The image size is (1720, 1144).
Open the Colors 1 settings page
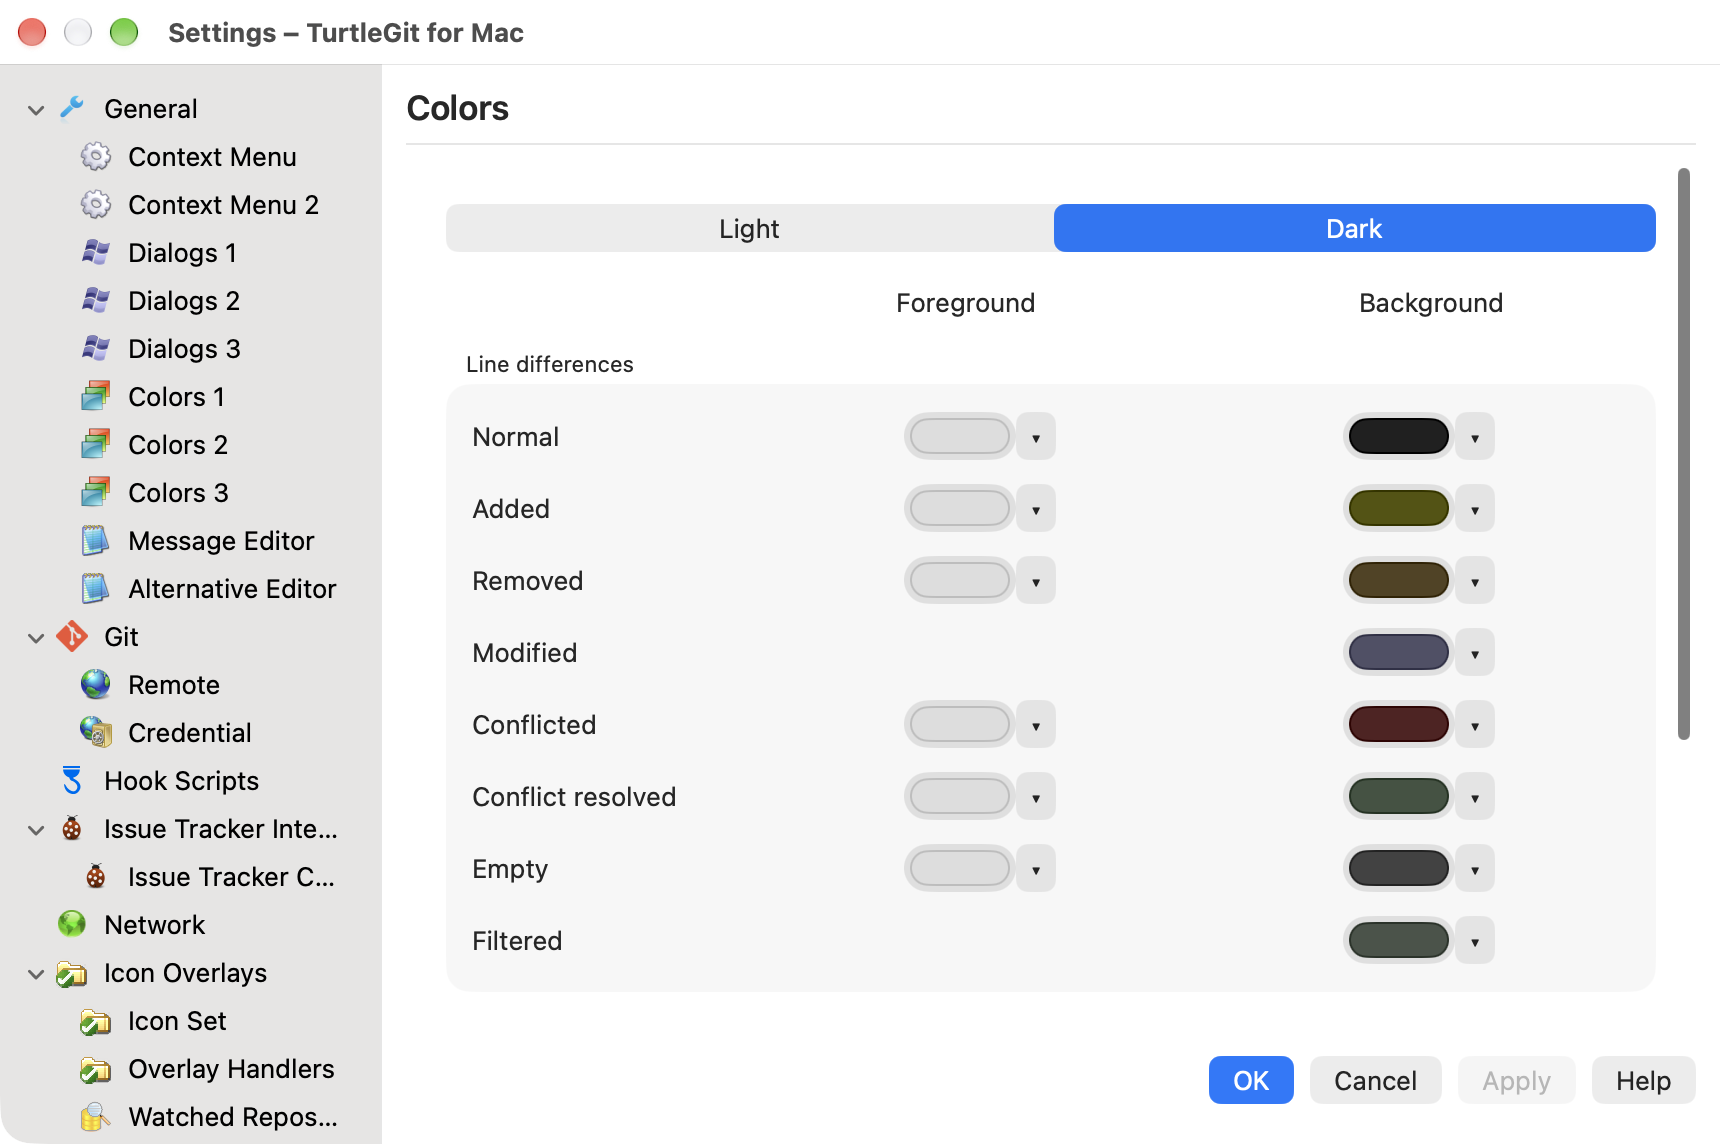tap(176, 397)
